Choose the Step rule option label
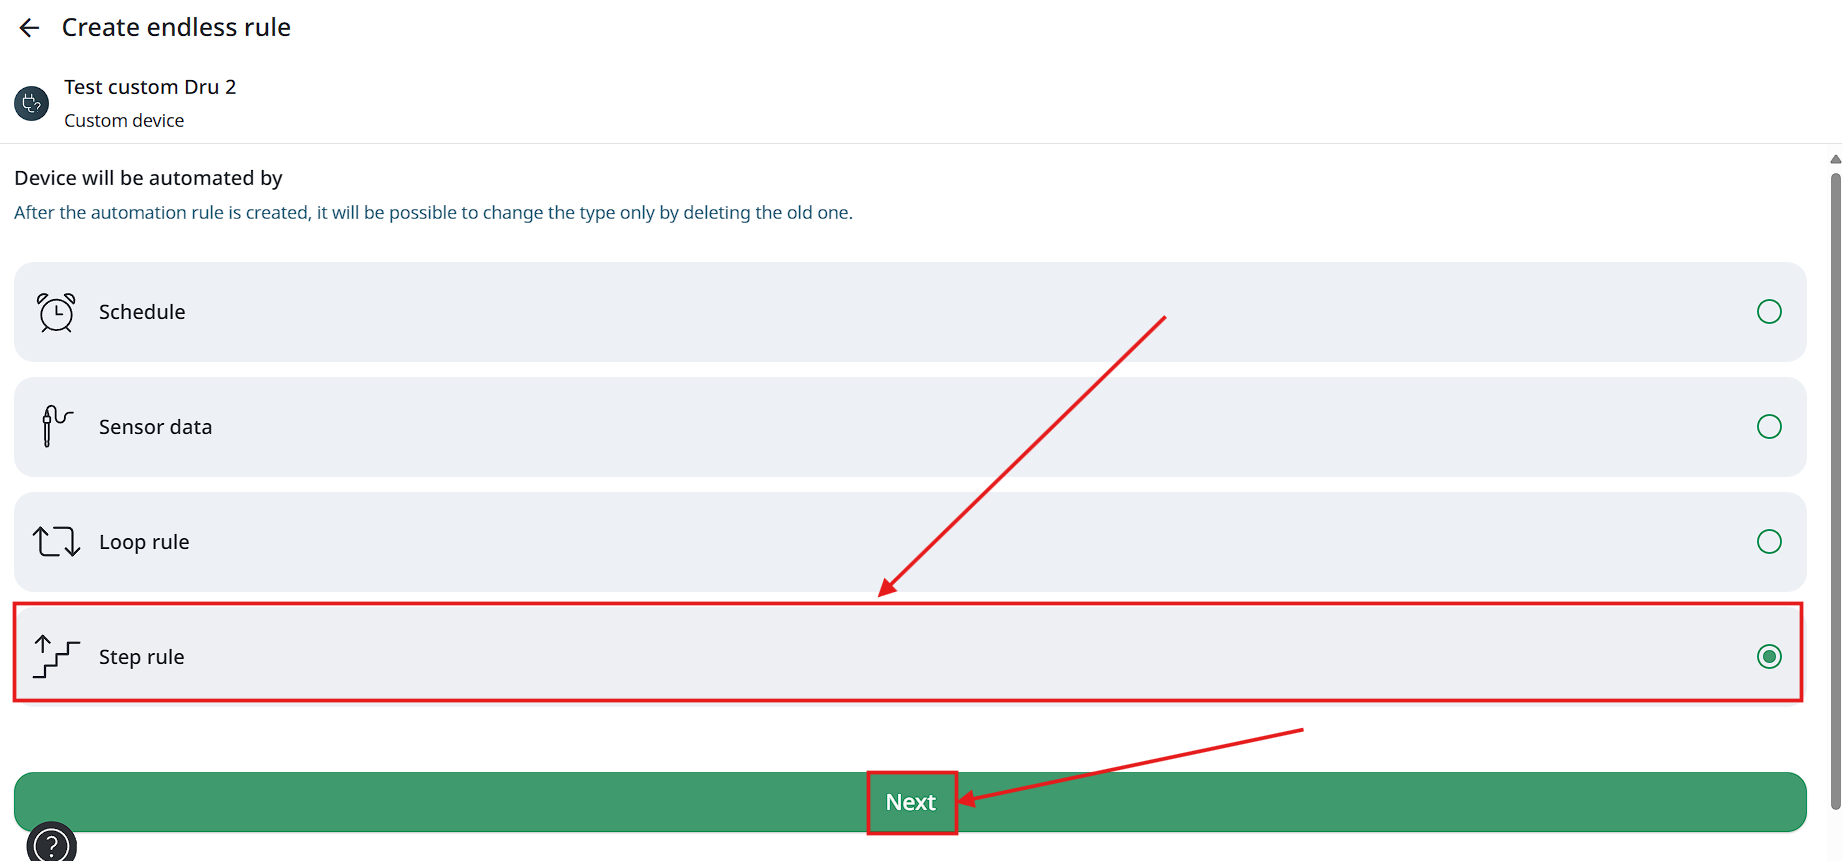The height and width of the screenshot is (861, 1842). coord(141,657)
